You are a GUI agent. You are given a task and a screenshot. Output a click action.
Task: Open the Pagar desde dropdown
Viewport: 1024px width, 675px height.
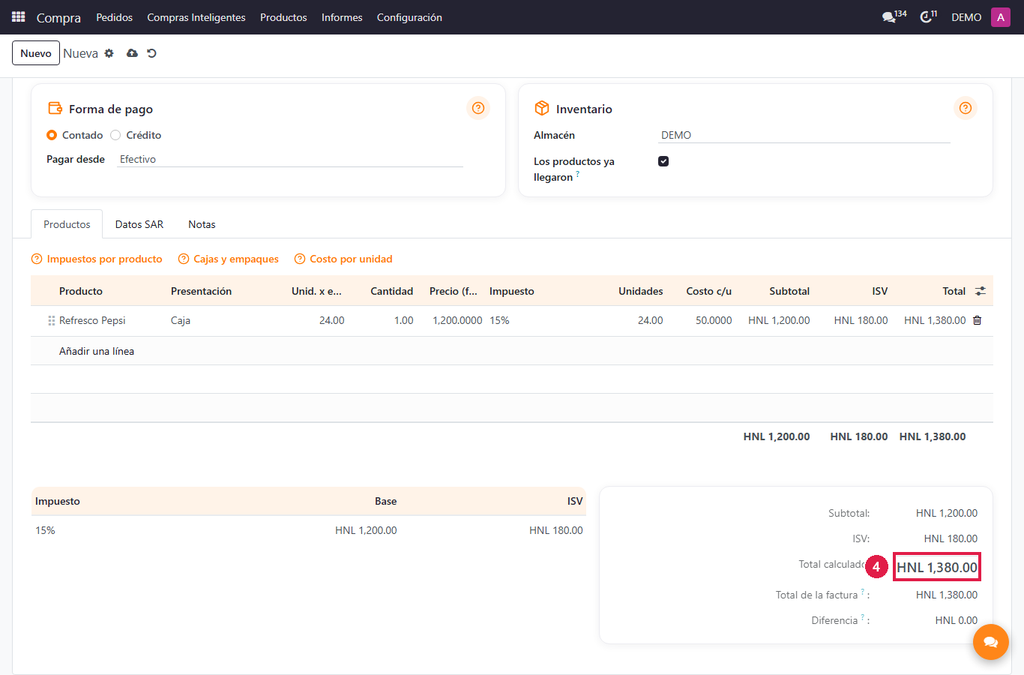click(290, 159)
